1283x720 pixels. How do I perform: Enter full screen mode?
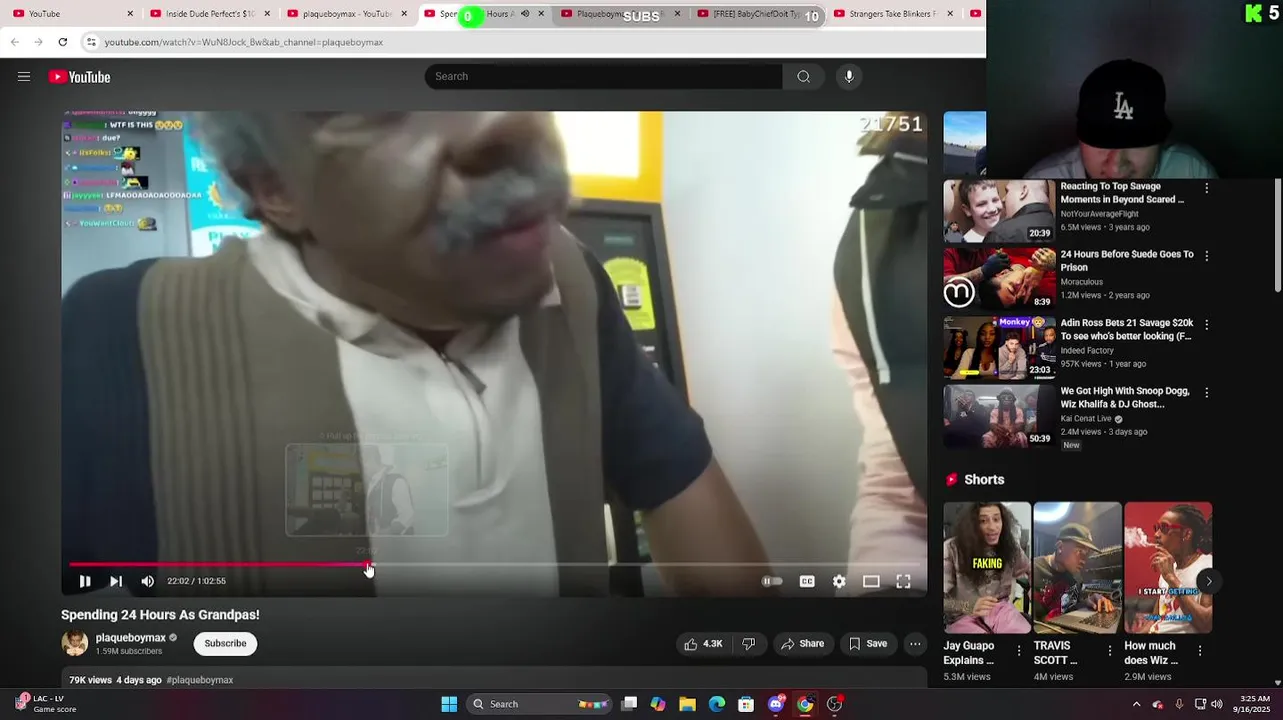903,581
